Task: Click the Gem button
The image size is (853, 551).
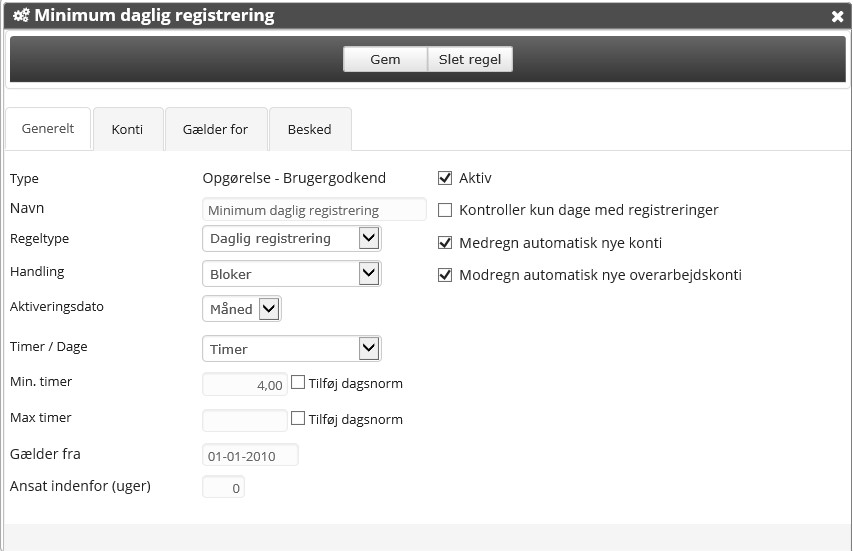Action: pyautogui.click(x=385, y=60)
